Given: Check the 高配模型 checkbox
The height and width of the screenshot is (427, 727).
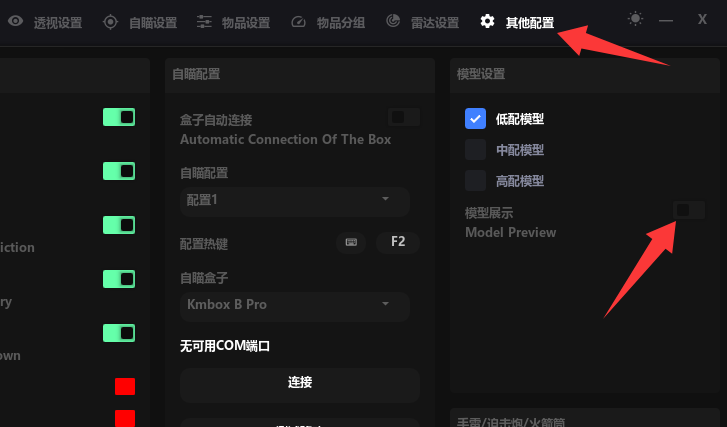Looking at the screenshot, I should pos(475,181).
